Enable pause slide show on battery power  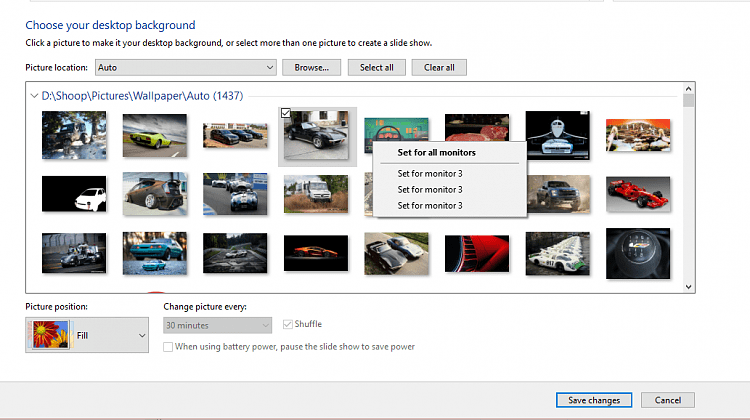(x=168, y=347)
